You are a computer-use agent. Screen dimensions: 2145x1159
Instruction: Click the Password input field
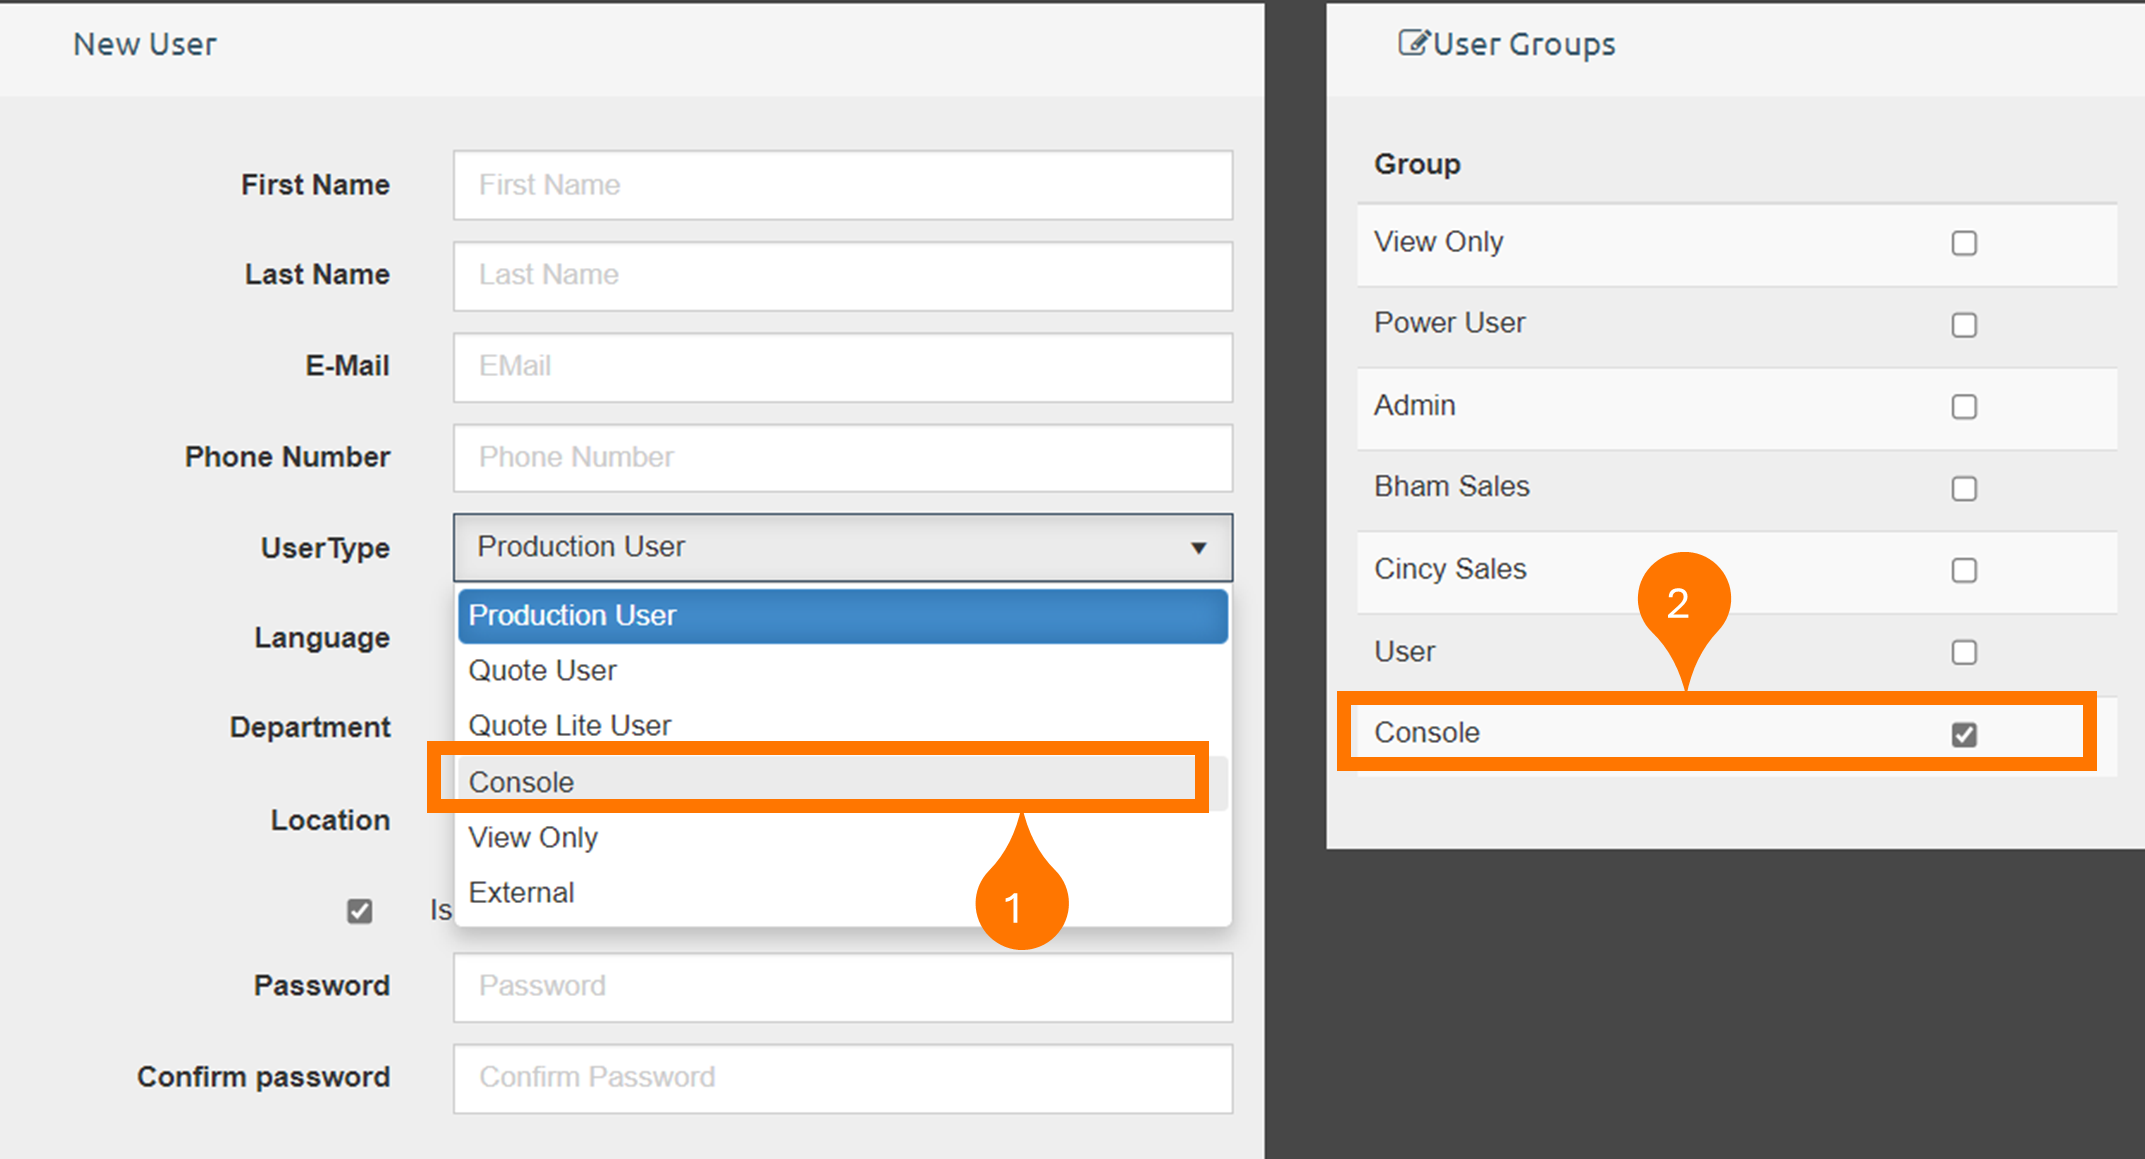(x=841, y=985)
